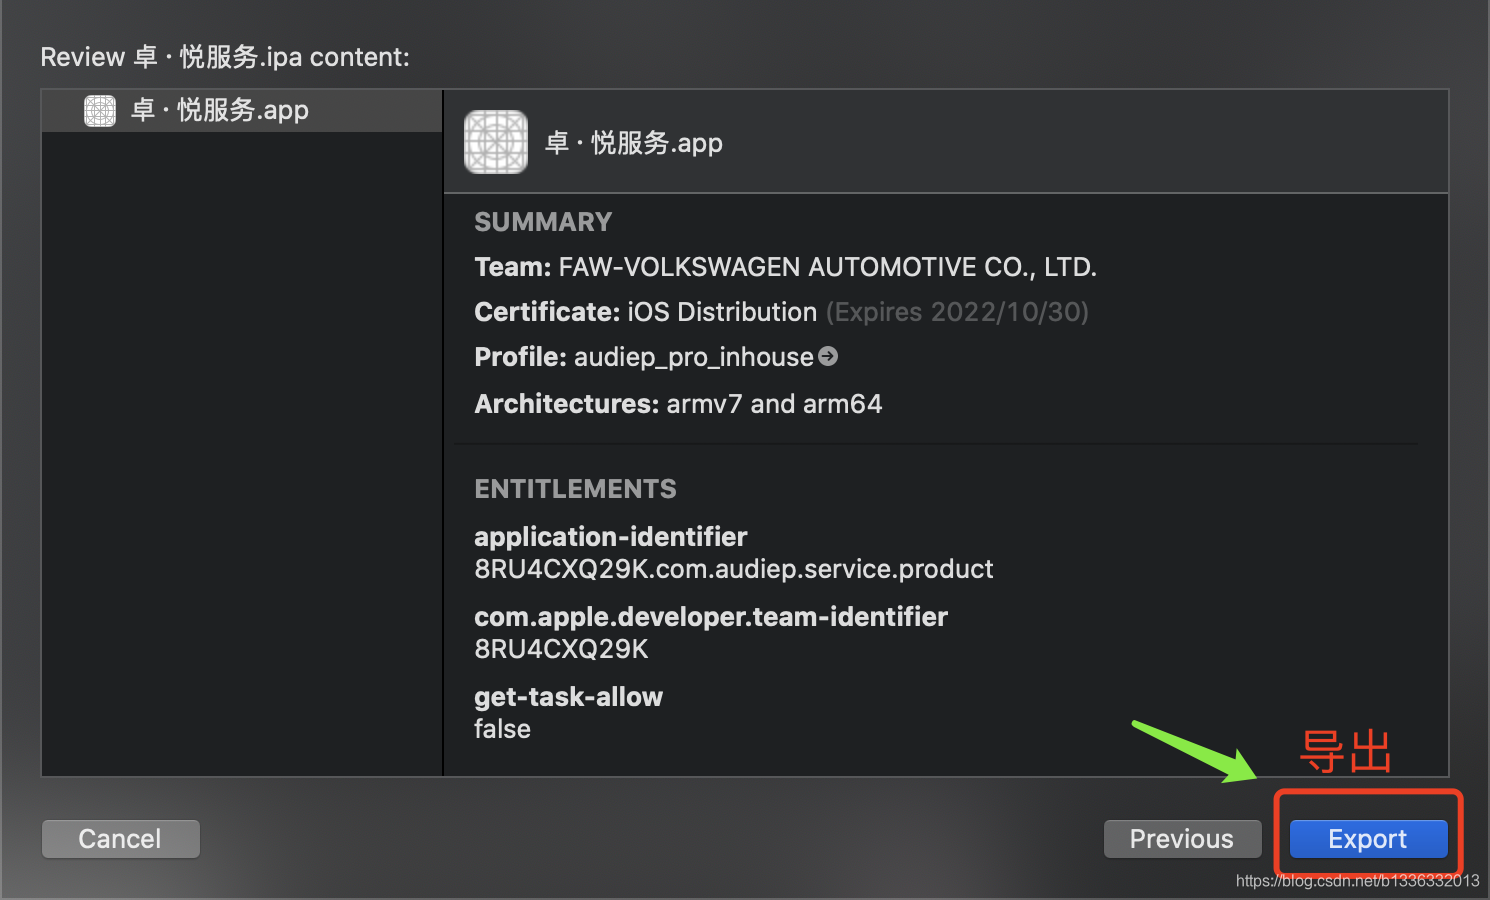Viewport: 1490px width, 900px height.
Task: Click the large app icon in header
Action: [x=496, y=142]
